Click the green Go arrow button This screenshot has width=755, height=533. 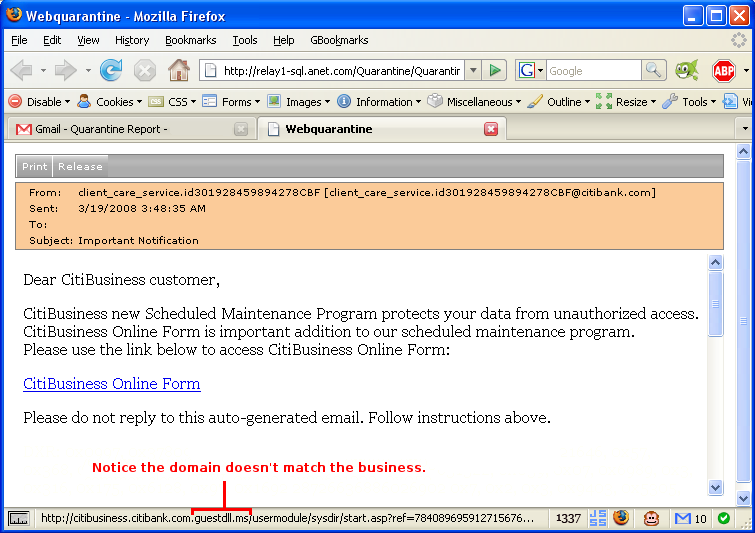[x=495, y=71]
